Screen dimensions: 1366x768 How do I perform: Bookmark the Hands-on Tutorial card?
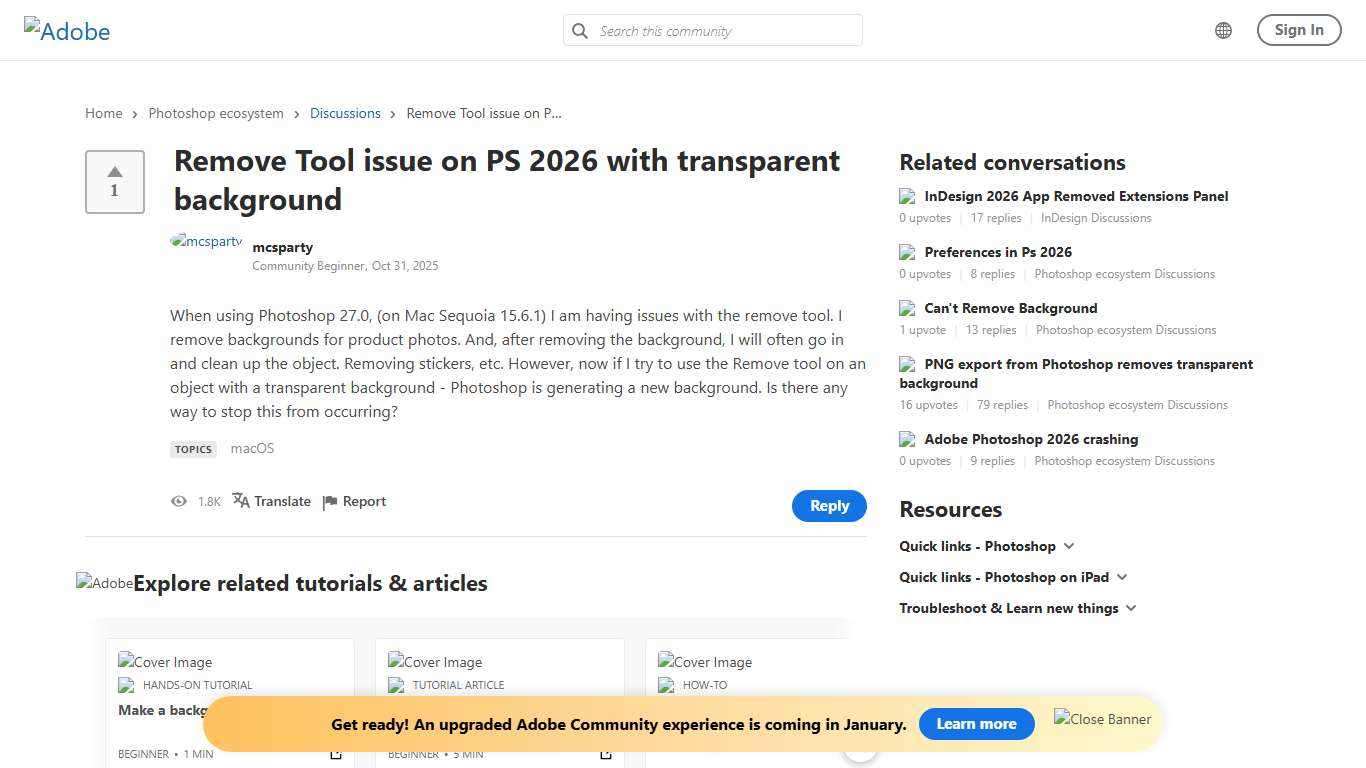tap(336, 754)
